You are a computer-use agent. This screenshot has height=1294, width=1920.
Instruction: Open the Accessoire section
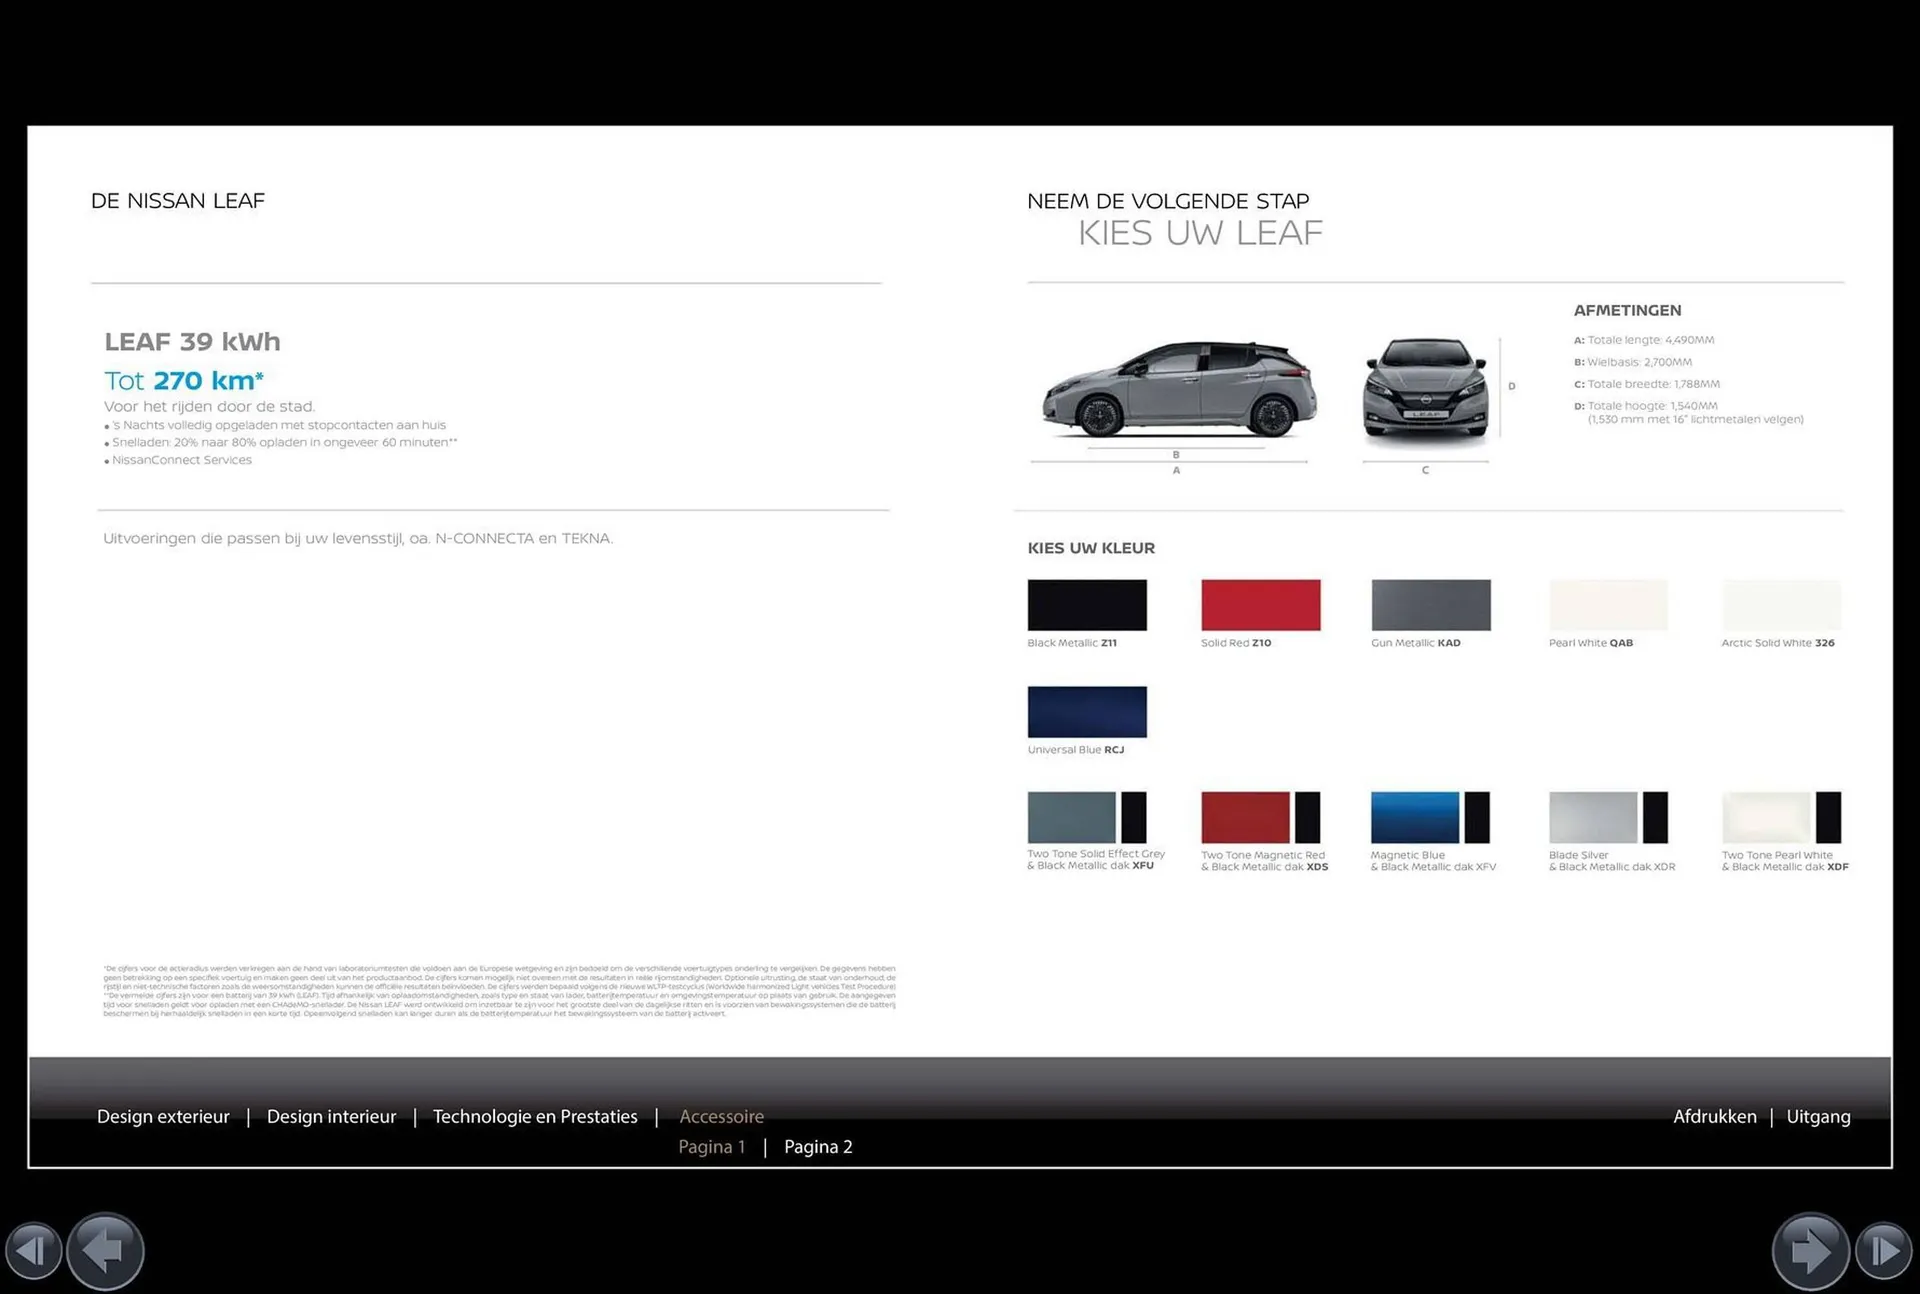(722, 1116)
